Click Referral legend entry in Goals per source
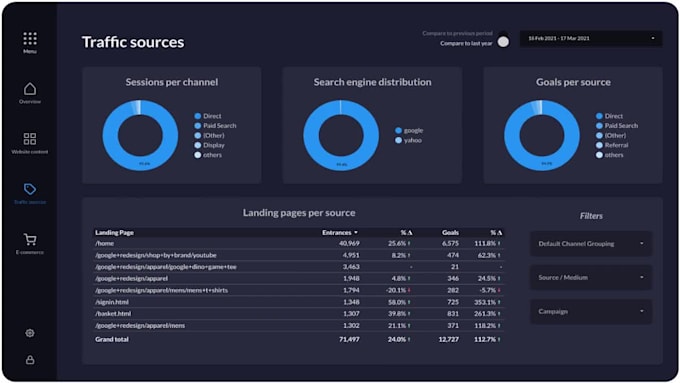This screenshot has width=680, height=383. [x=612, y=145]
